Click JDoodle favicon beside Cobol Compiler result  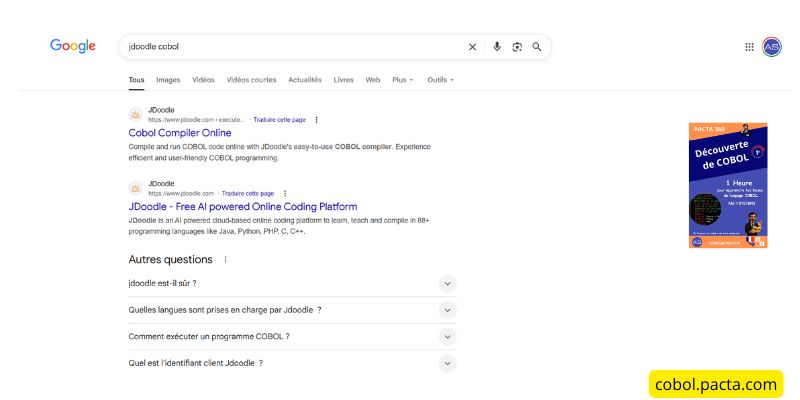[135, 115]
